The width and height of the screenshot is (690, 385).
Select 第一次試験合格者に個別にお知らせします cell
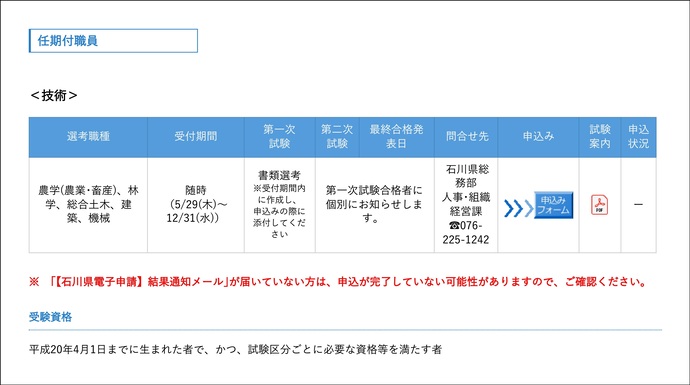[374, 205]
